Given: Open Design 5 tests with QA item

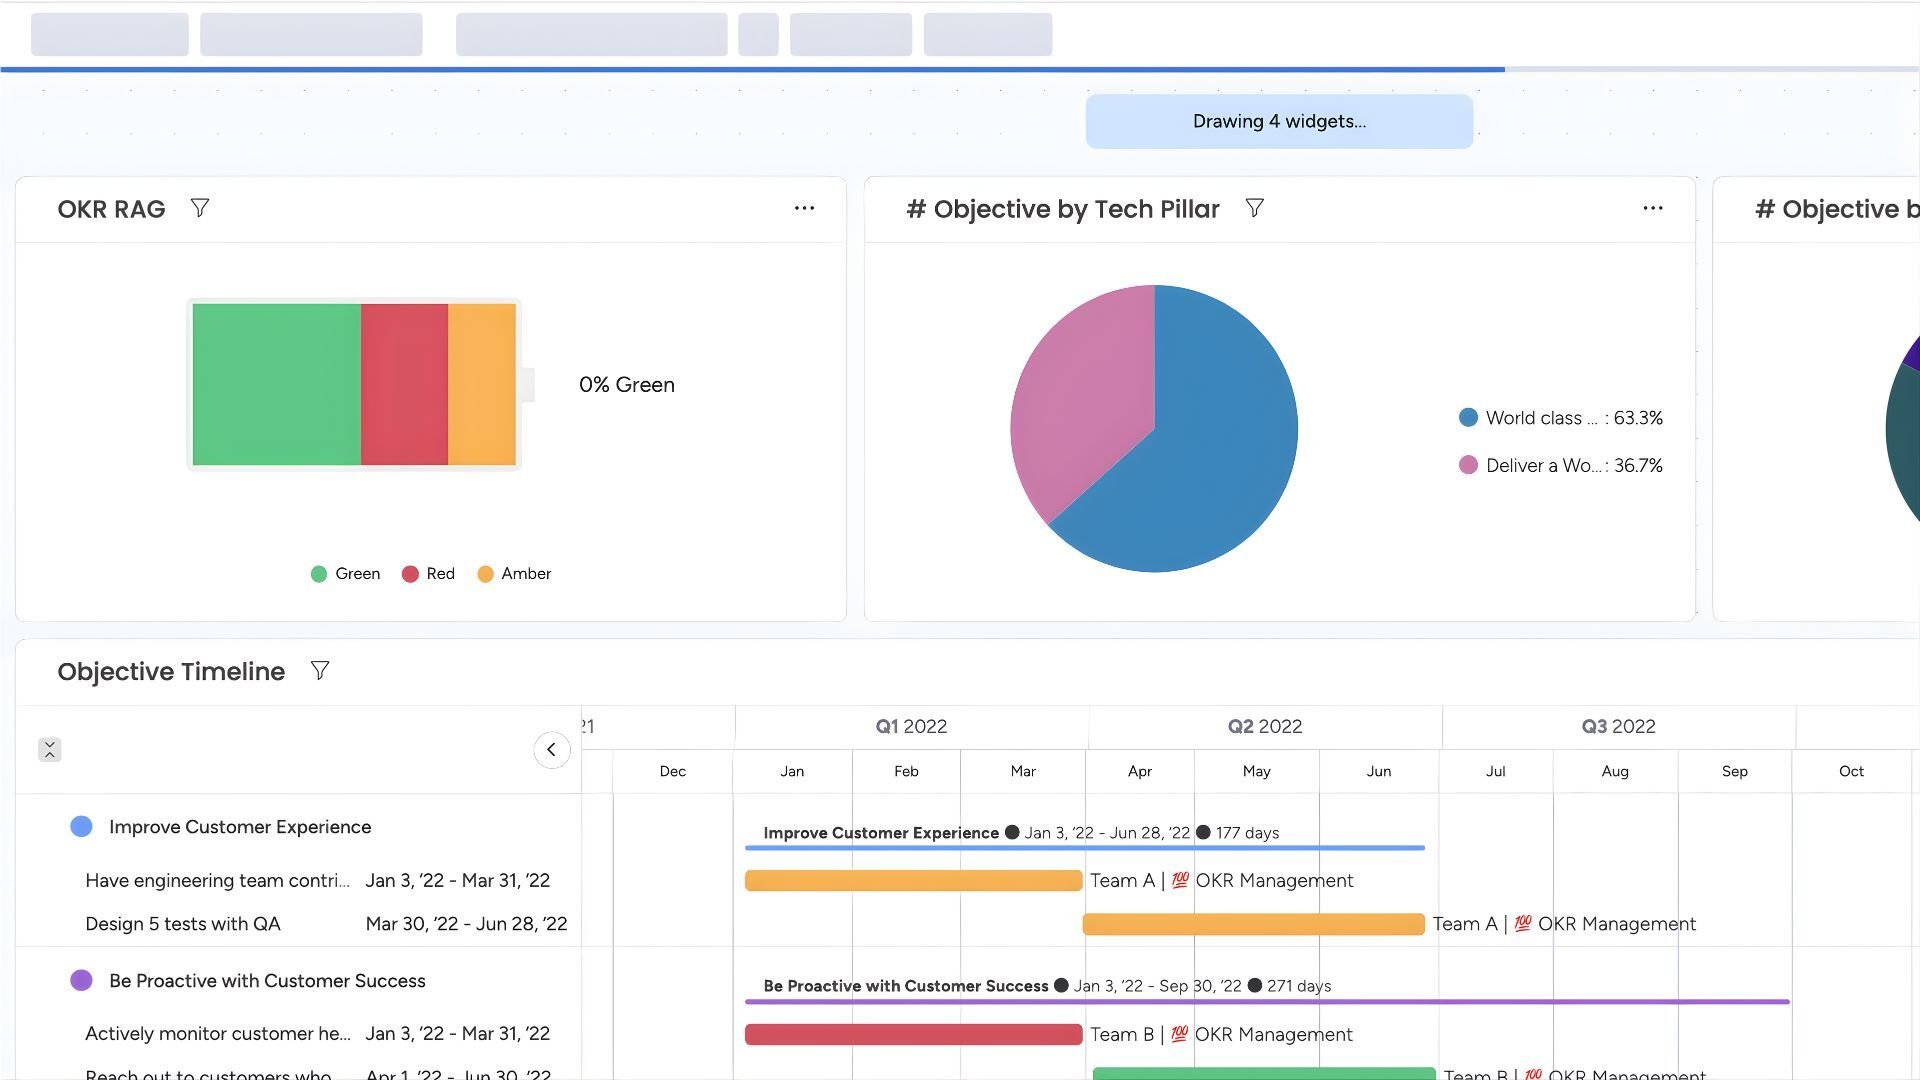Looking at the screenshot, I should pyautogui.click(x=183, y=924).
